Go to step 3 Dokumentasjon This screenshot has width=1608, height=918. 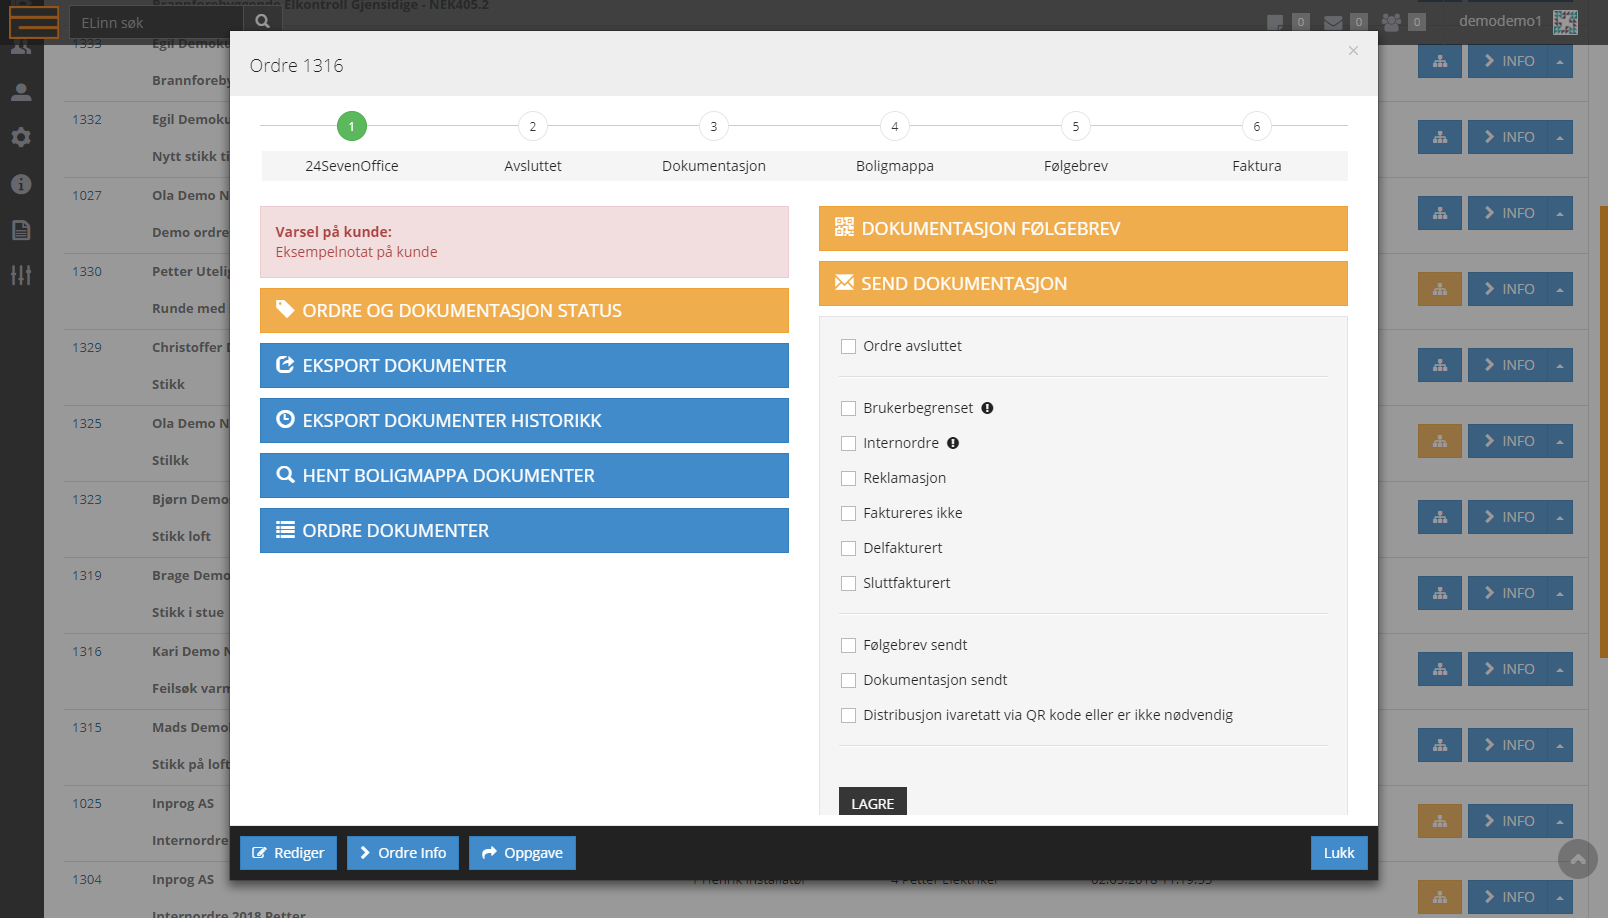(713, 127)
